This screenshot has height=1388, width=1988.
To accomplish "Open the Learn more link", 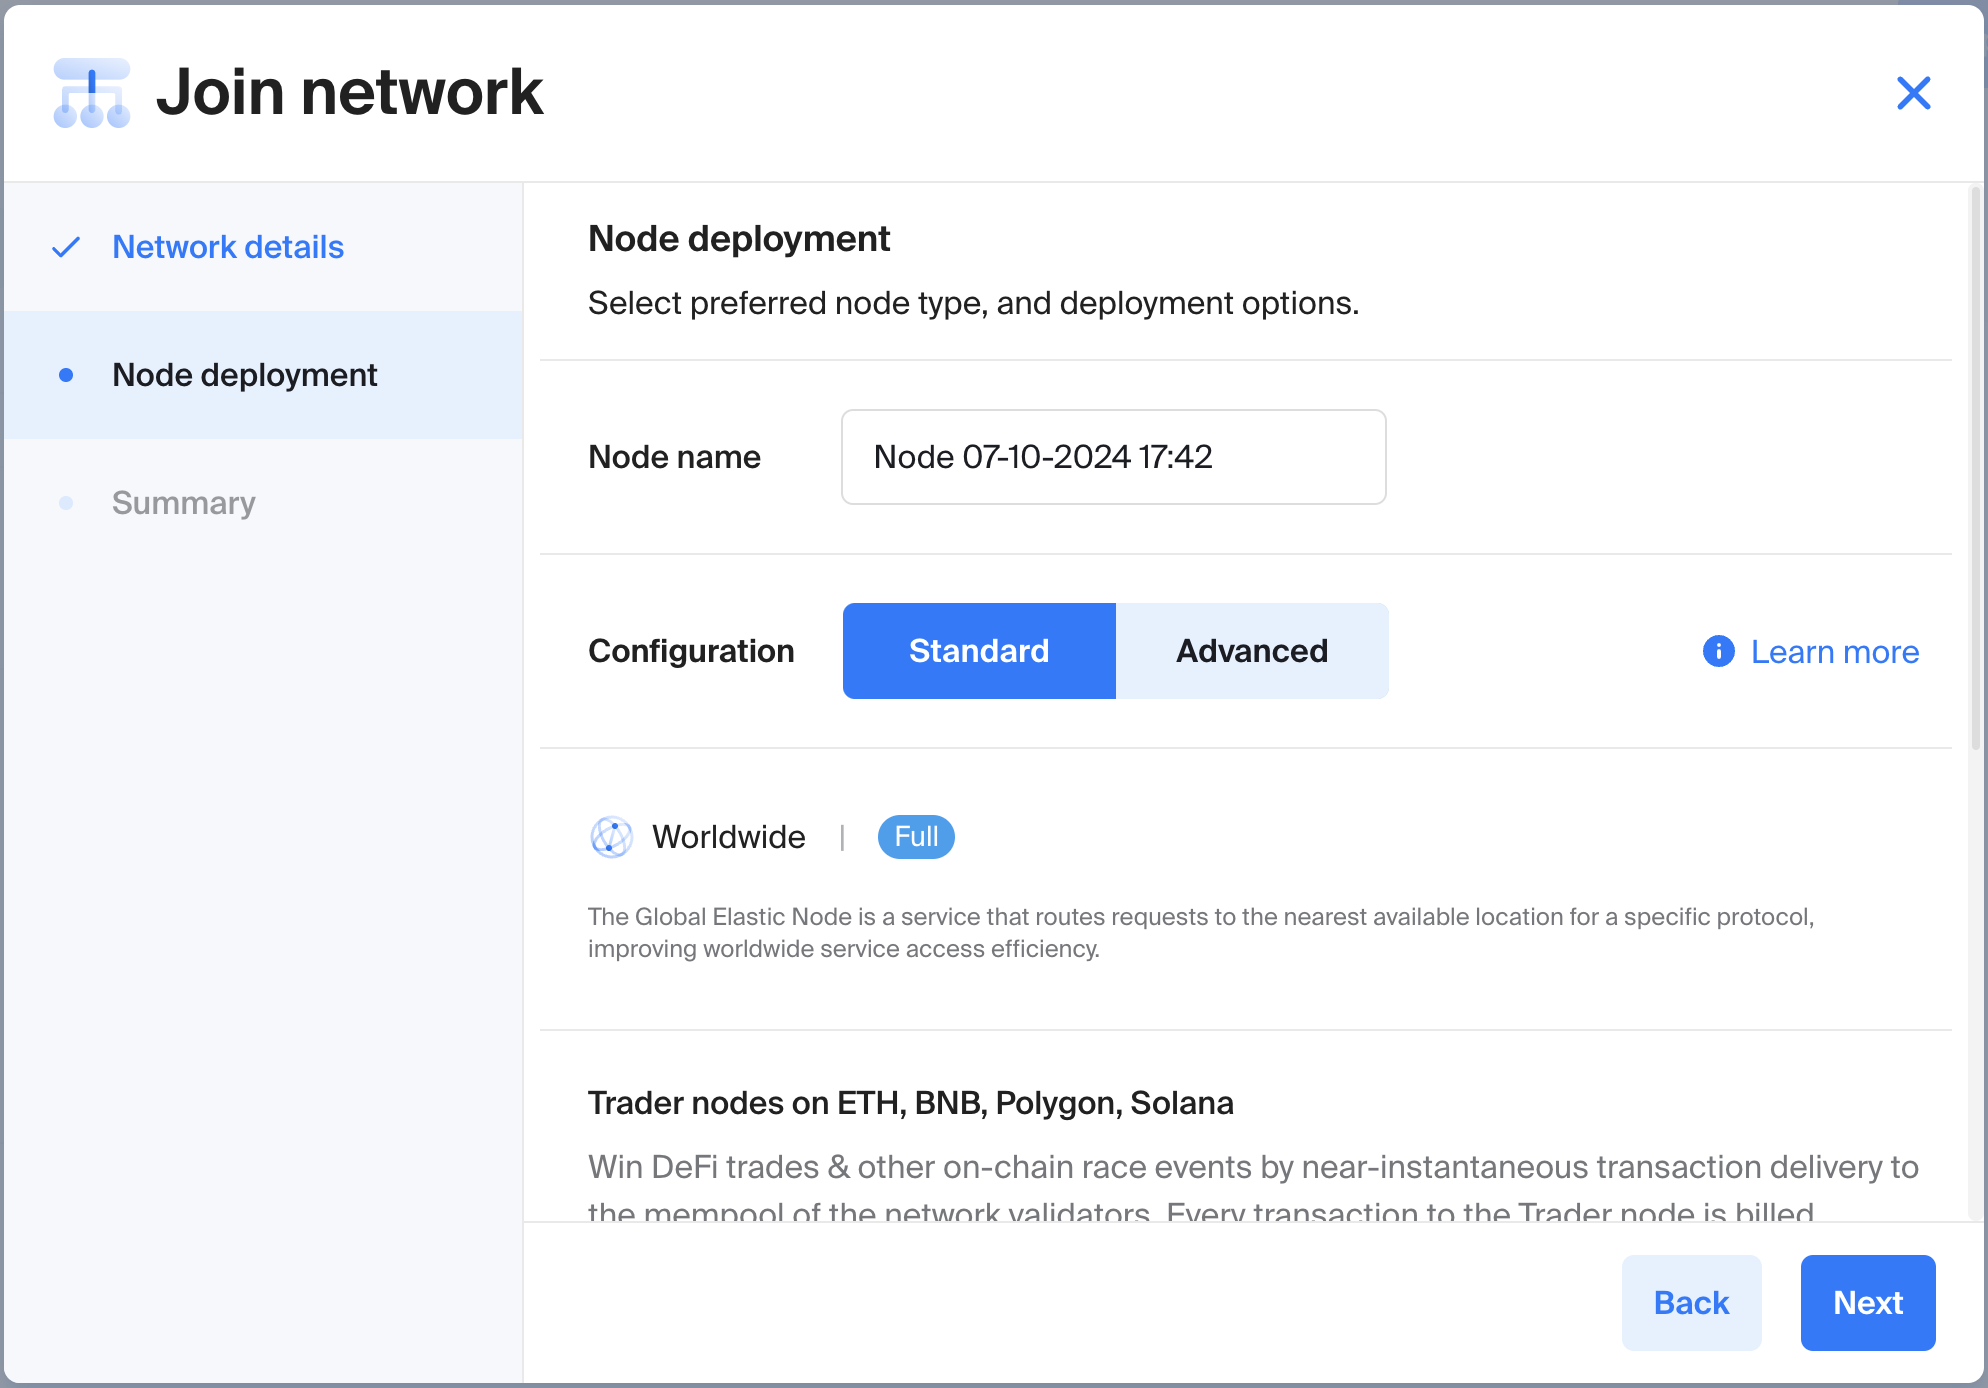I will [1834, 652].
